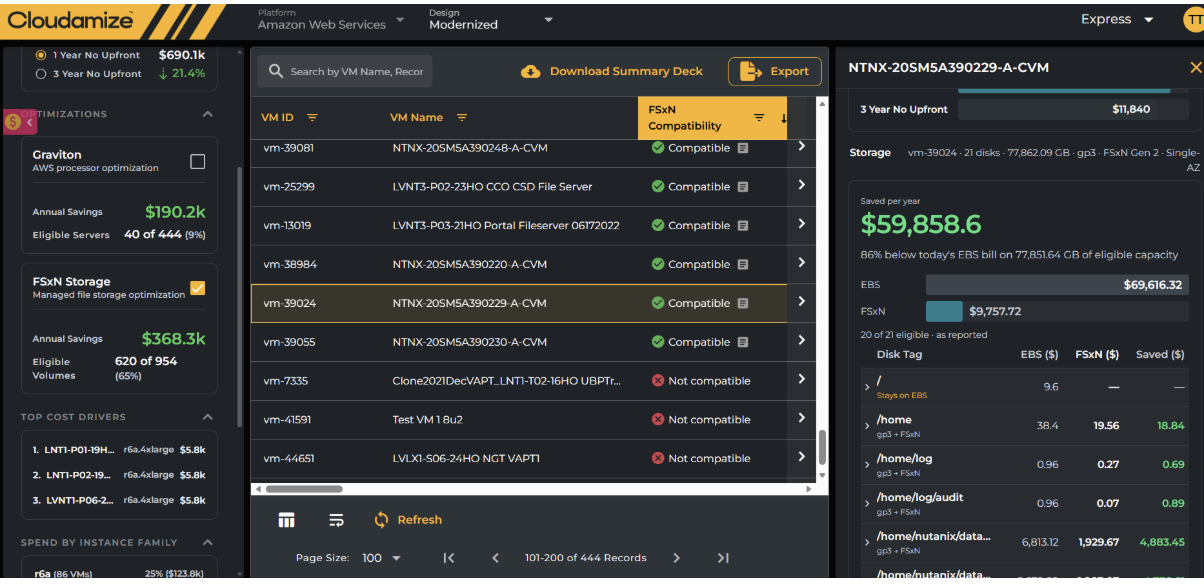Open the notes icon for vm-38984
This screenshot has height=584, width=1204.
coord(743,265)
